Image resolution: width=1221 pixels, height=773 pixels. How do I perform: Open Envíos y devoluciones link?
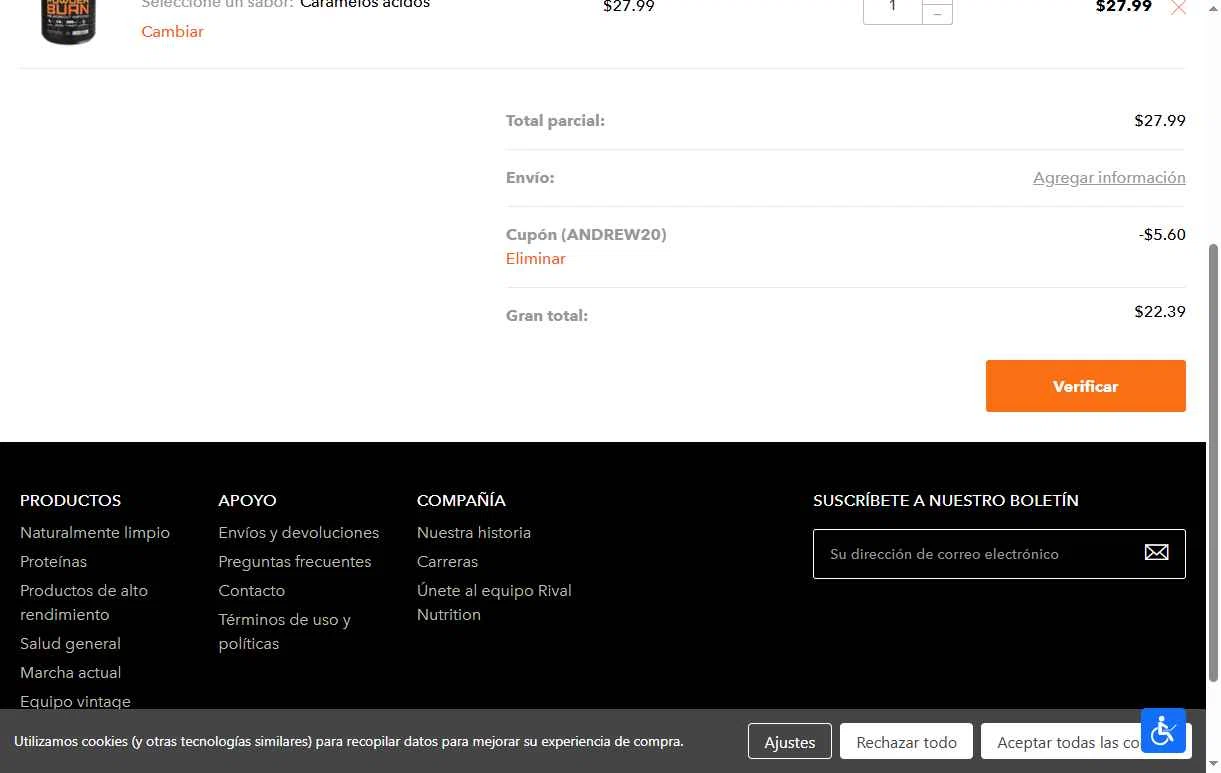(299, 533)
